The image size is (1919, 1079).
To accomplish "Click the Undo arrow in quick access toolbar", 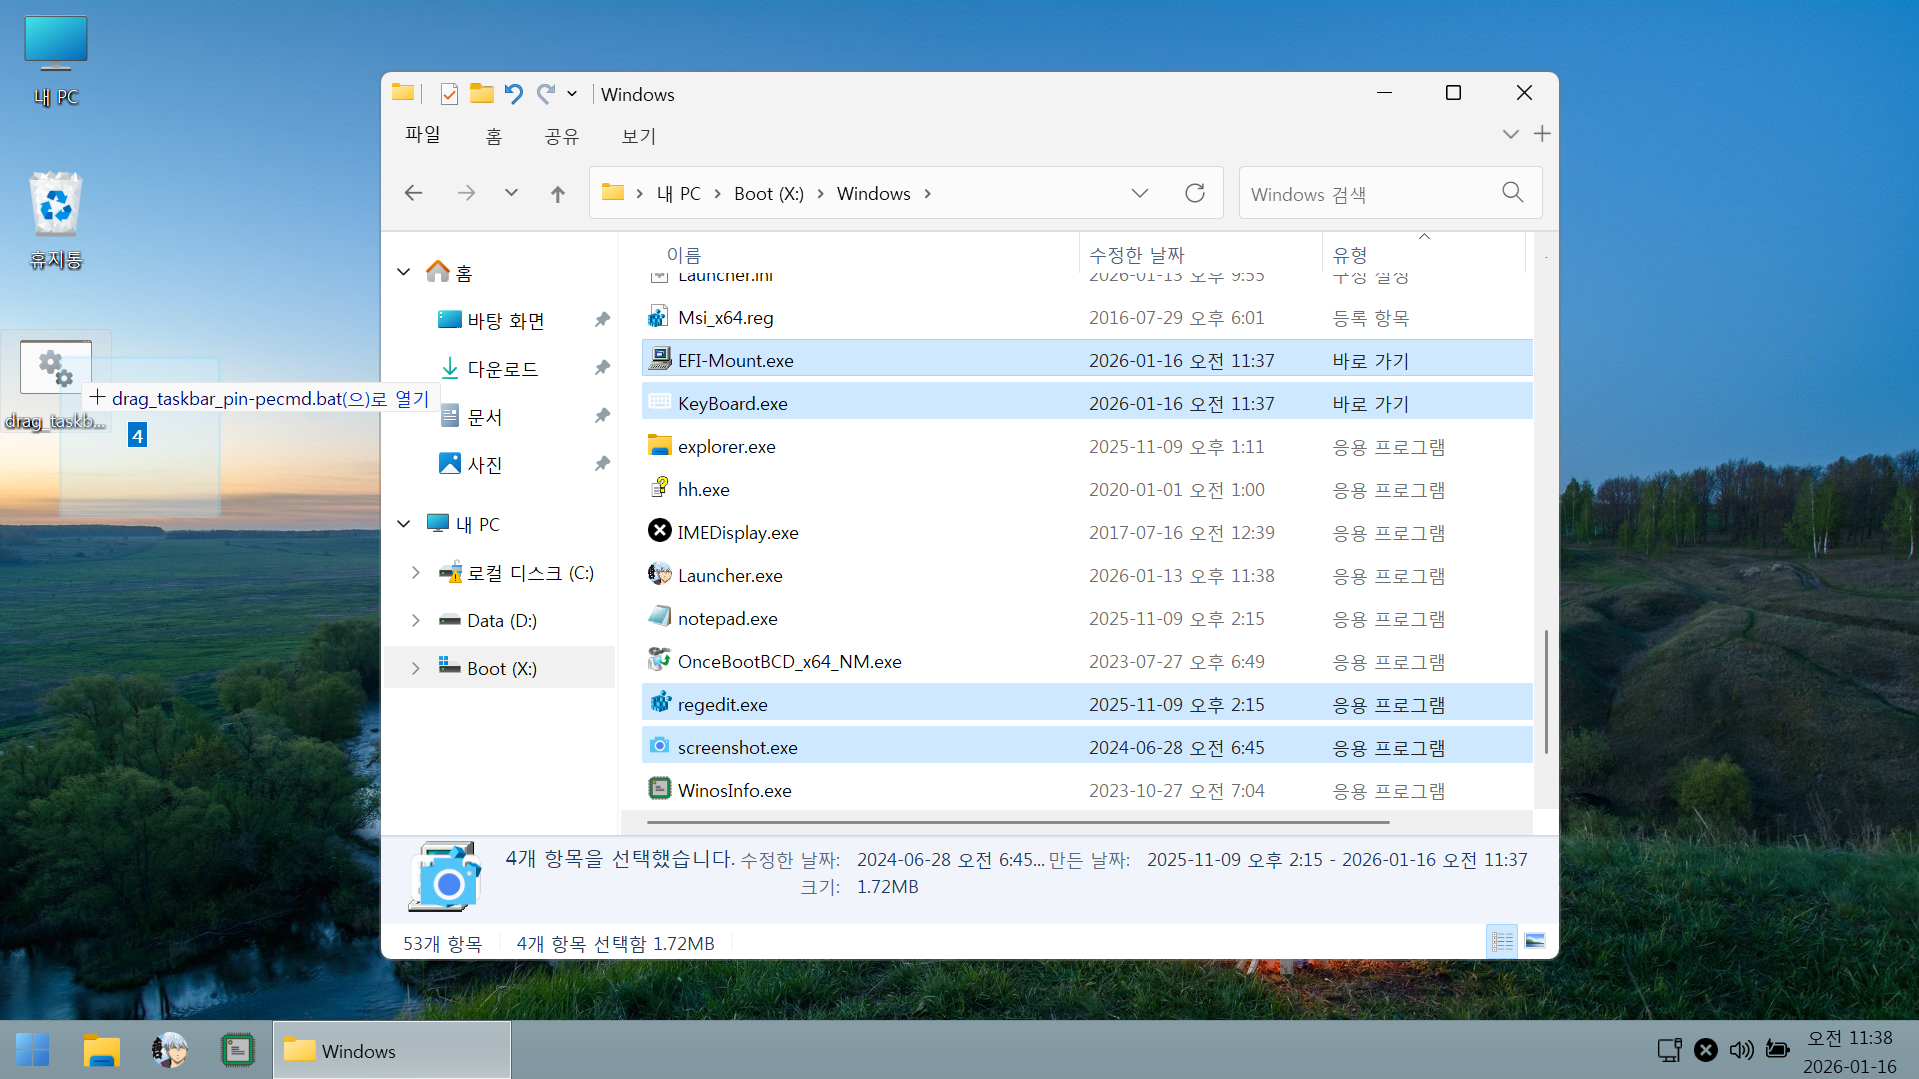I will (513, 94).
